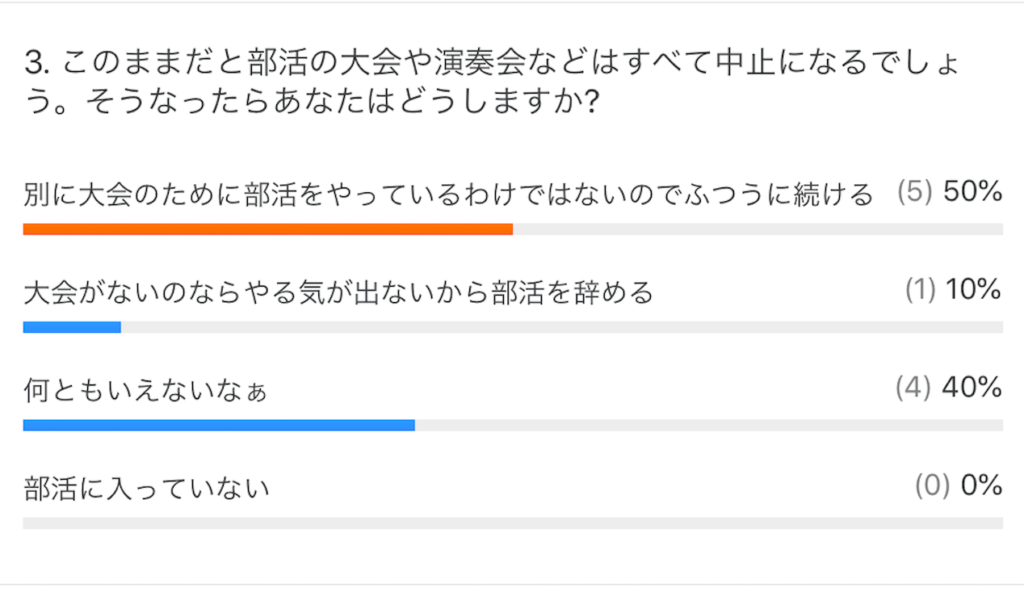The height and width of the screenshot is (596, 1024).
Task: Select the 部活に入っていない option
Action: click(x=147, y=489)
